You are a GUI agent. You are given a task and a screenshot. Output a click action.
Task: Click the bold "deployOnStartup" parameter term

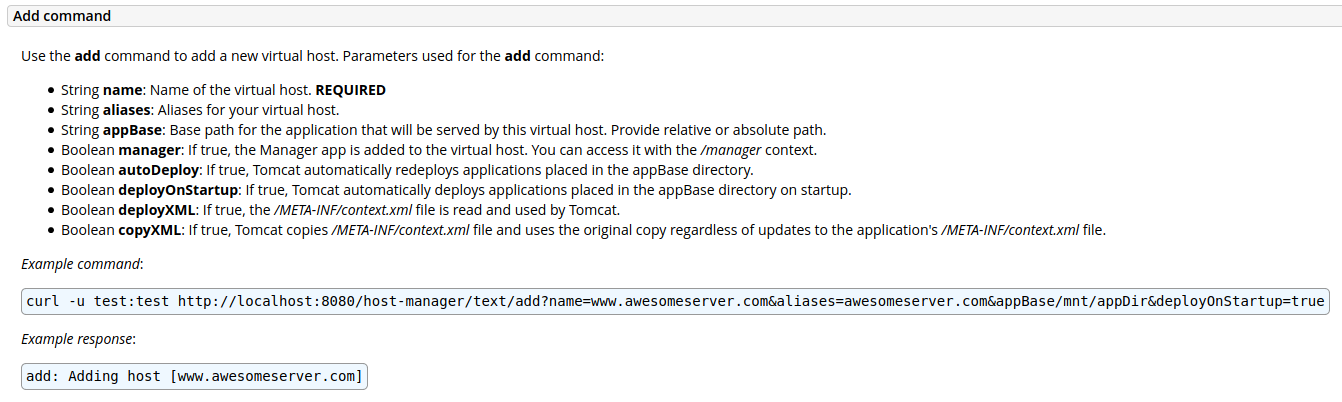click(x=178, y=190)
